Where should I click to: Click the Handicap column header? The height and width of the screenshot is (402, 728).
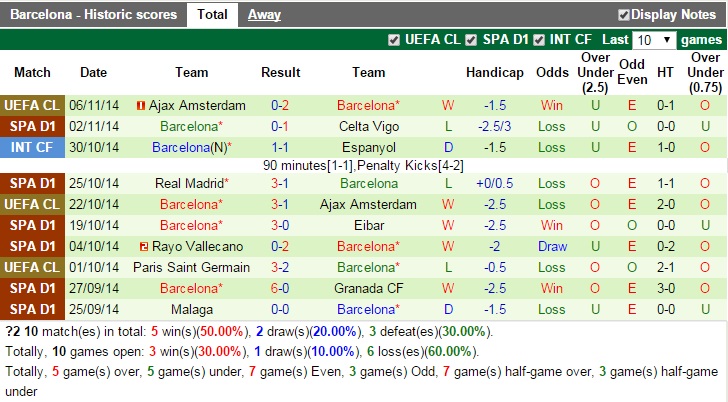tap(494, 72)
